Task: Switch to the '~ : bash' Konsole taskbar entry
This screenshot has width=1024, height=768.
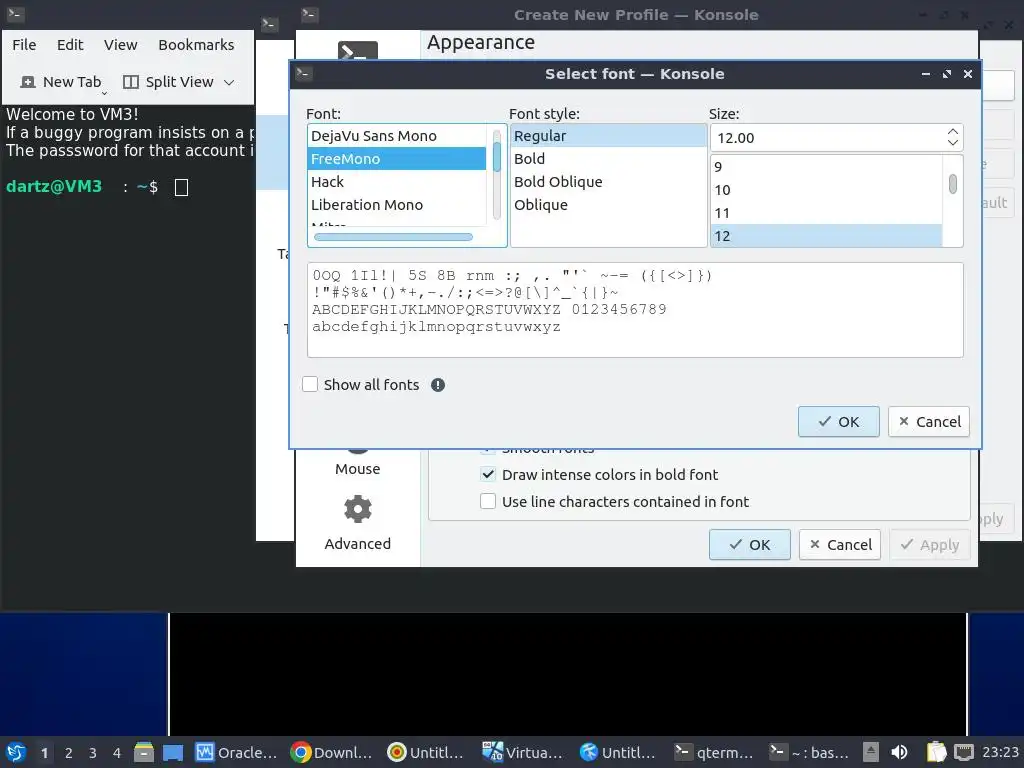Action: (810, 752)
